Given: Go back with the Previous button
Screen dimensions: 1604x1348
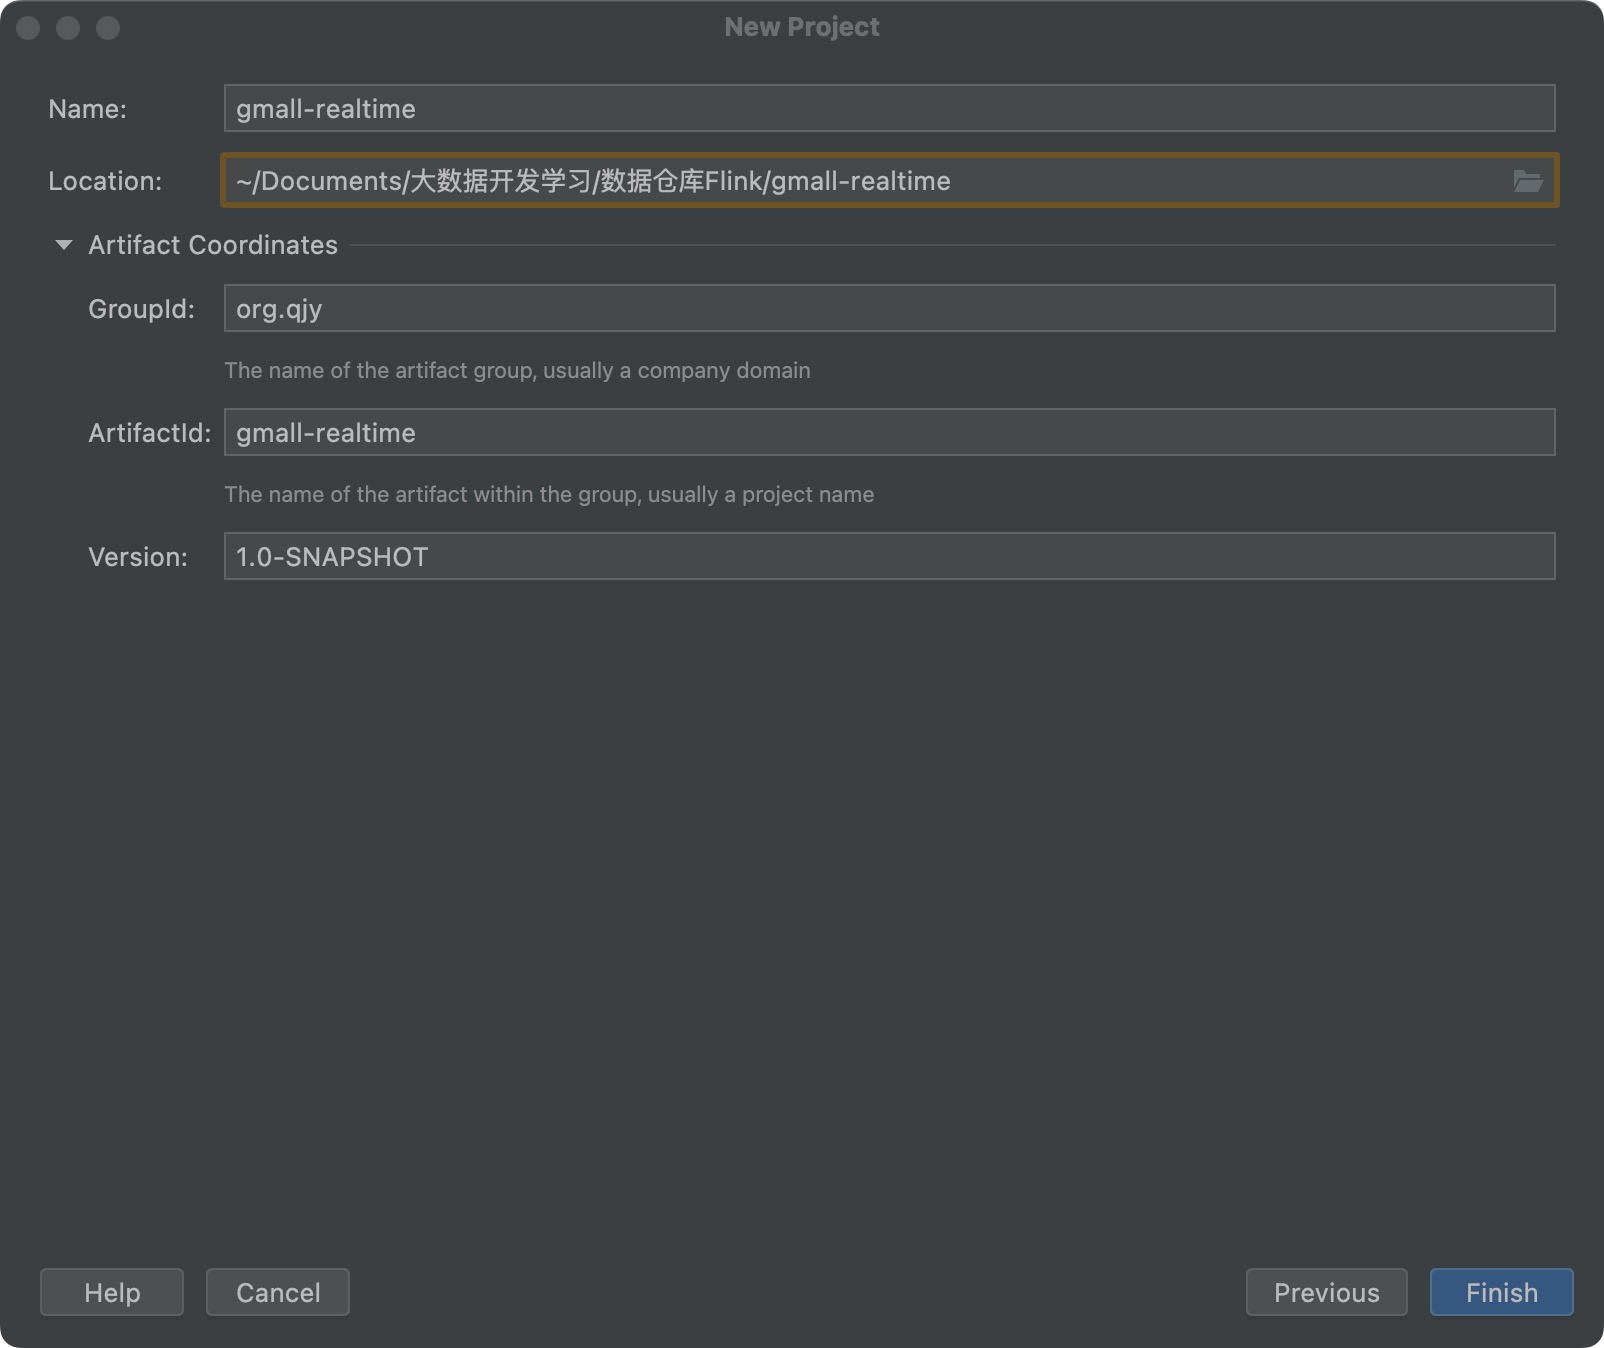Looking at the screenshot, I should click(1326, 1292).
